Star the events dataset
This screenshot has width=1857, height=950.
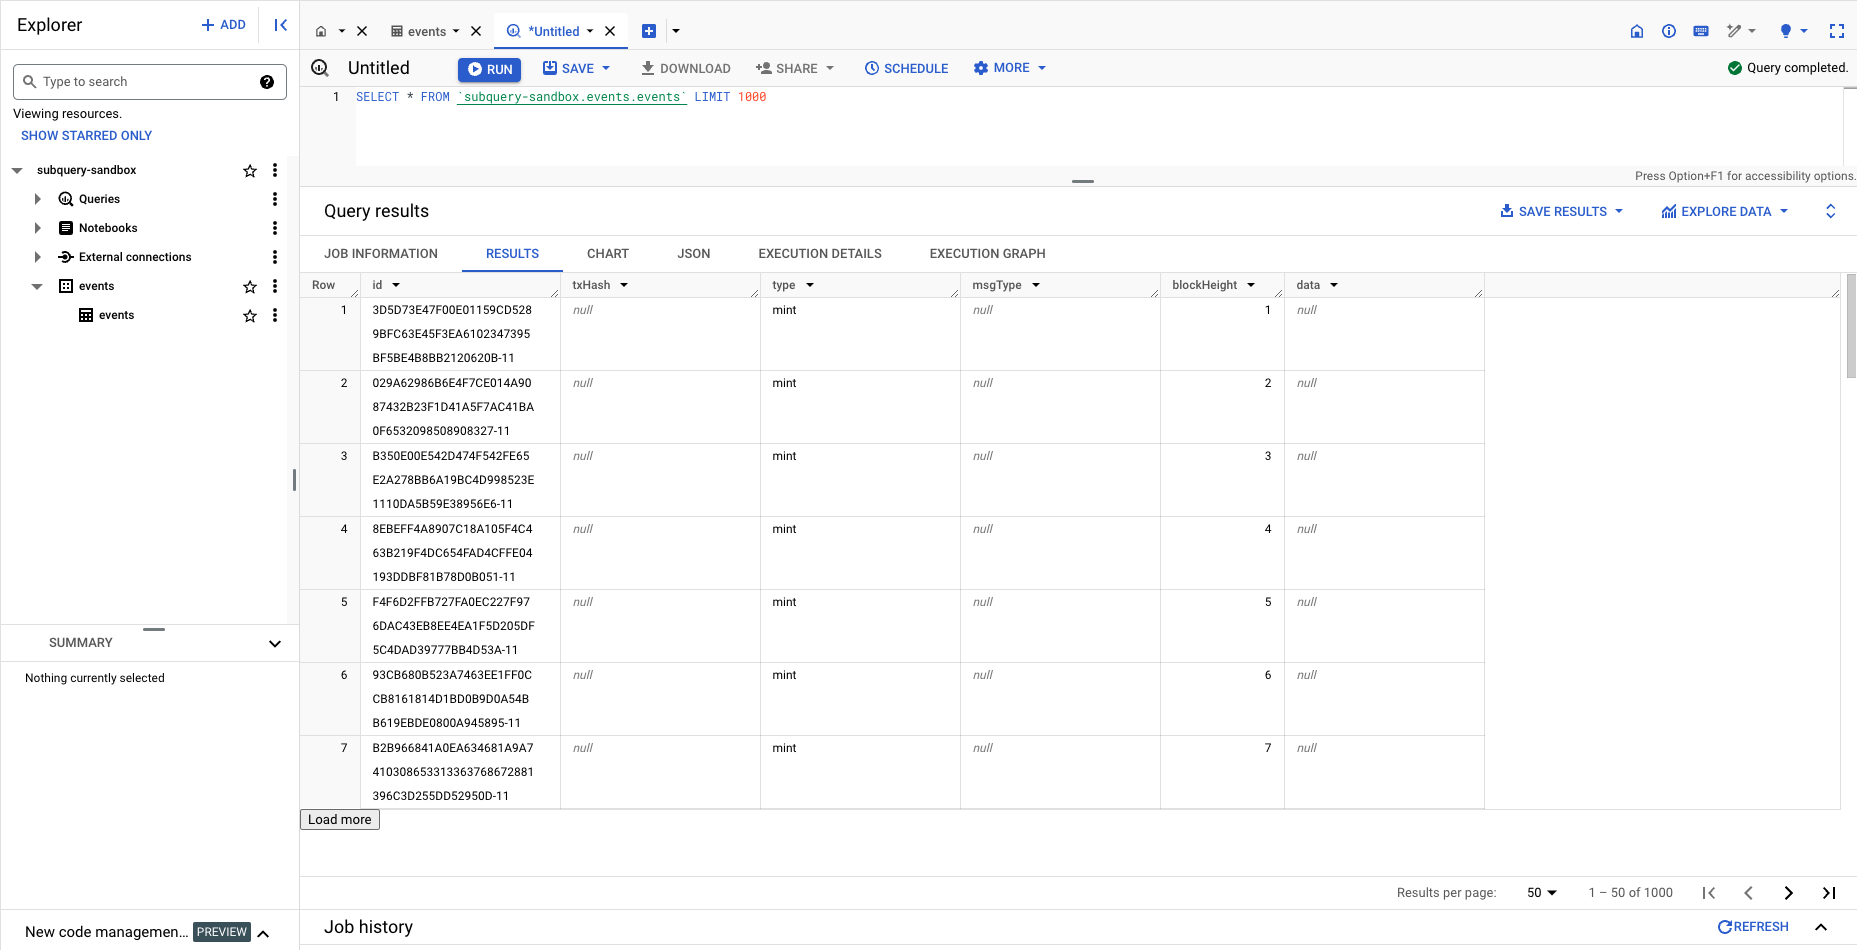tap(250, 287)
